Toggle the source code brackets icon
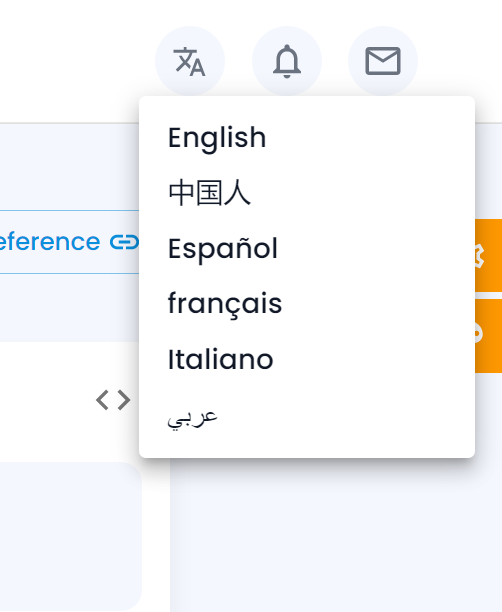Screen dimensions: 502x612 [x=113, y=400]
